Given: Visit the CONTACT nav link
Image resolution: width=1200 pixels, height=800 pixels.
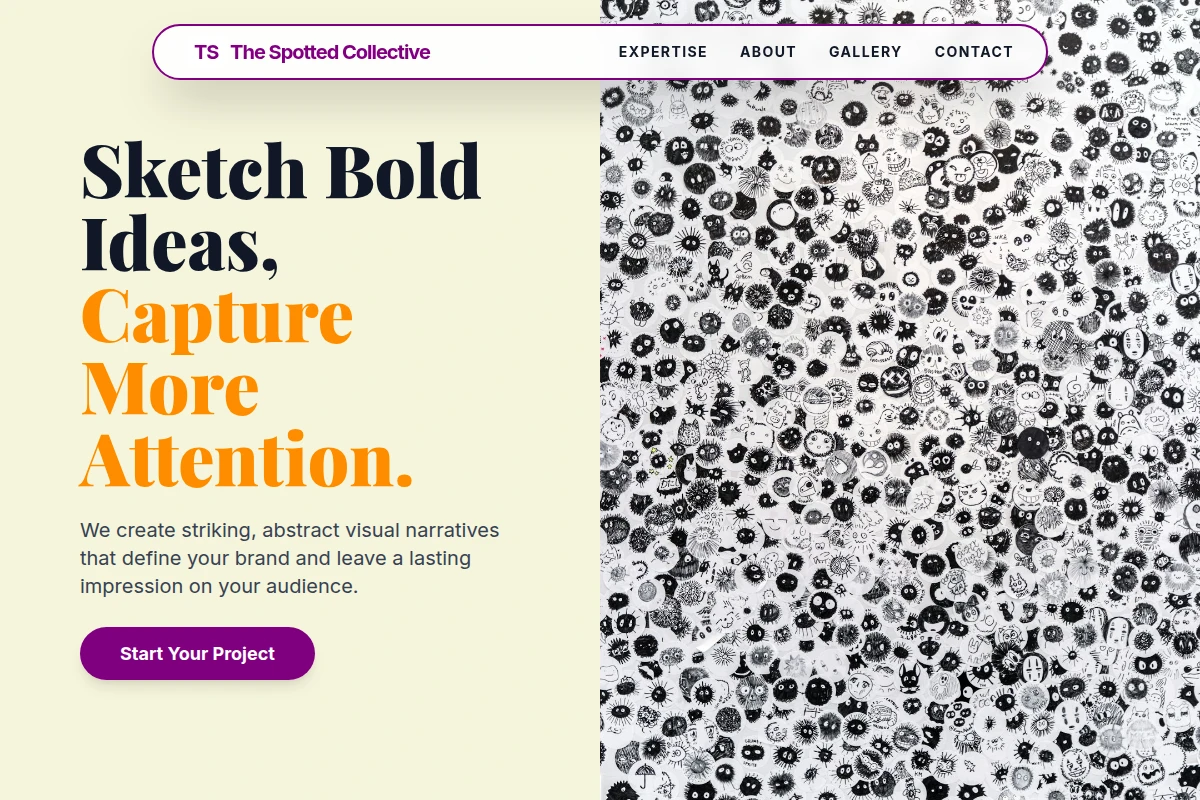Looking at the screenshot, I should pos(974,52).
